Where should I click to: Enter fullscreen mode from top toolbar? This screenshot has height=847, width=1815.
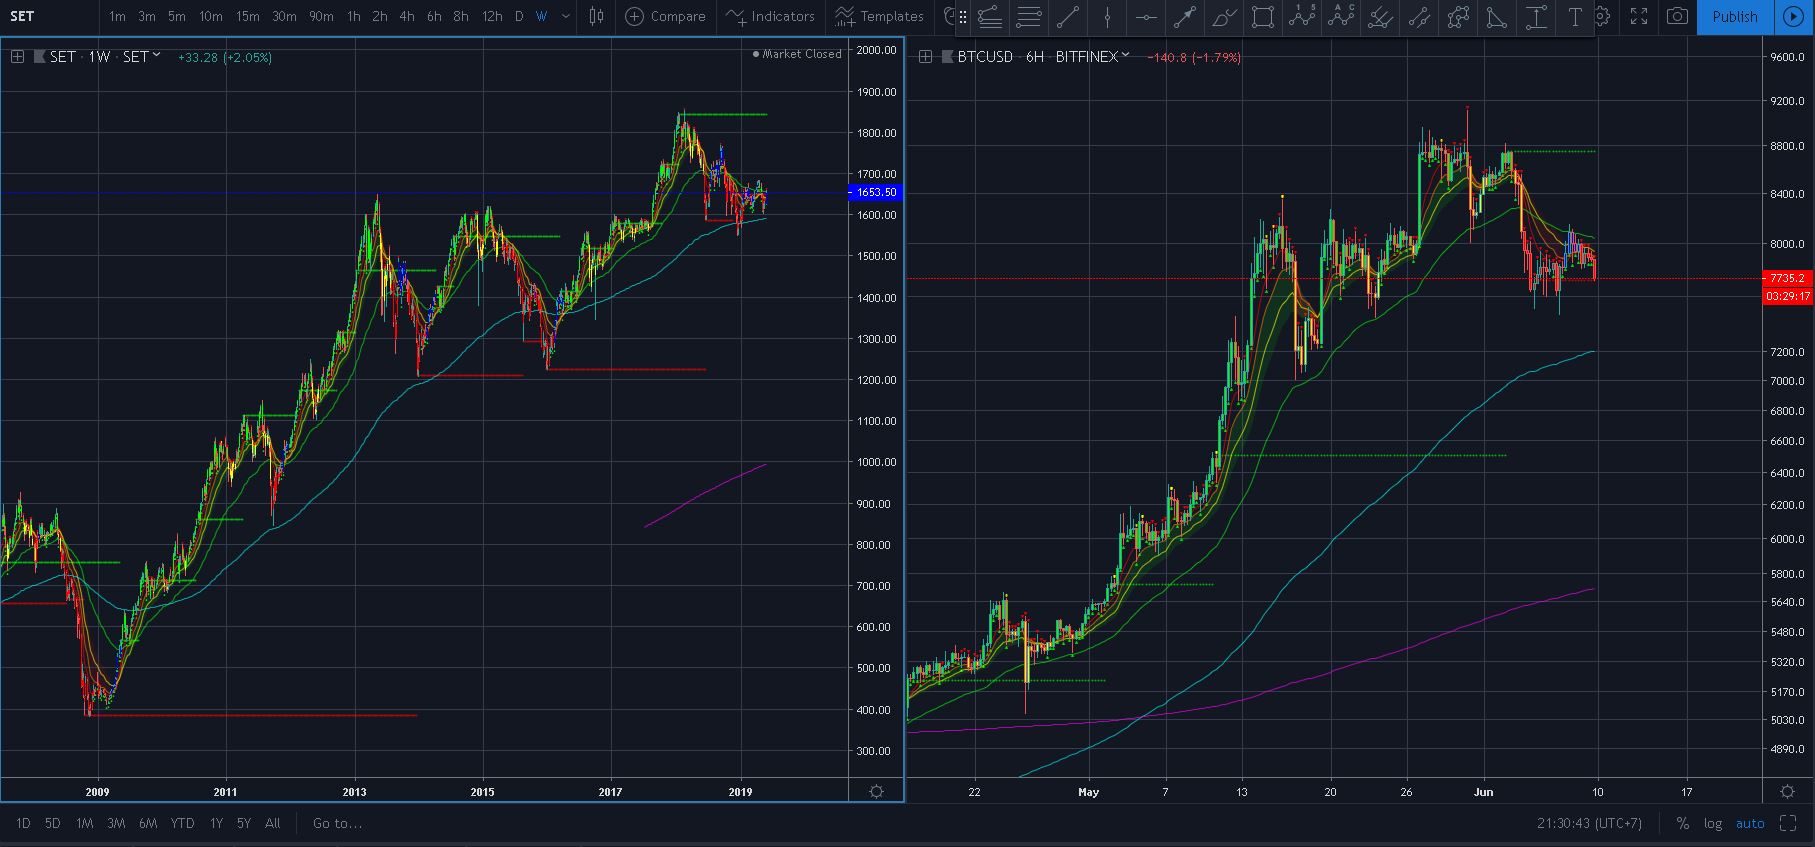click(x=1638, y=16)
